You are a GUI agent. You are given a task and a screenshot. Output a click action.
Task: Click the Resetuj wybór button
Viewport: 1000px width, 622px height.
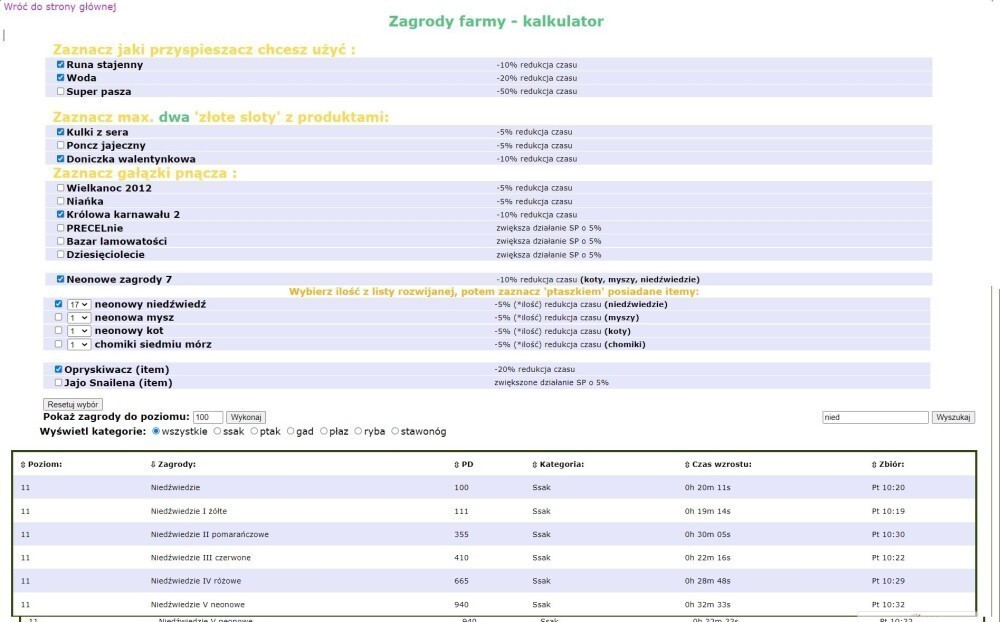[x=73, y=404]
